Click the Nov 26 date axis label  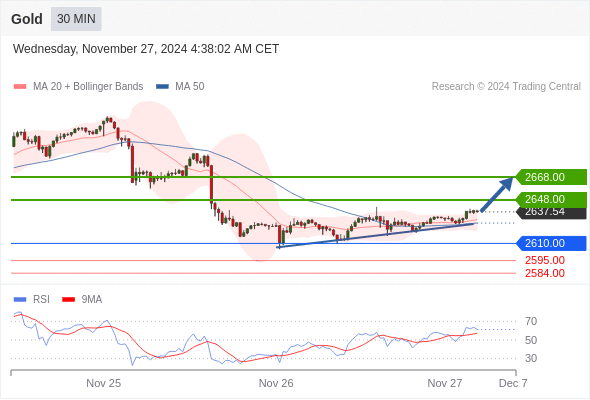tap(276, 383)
